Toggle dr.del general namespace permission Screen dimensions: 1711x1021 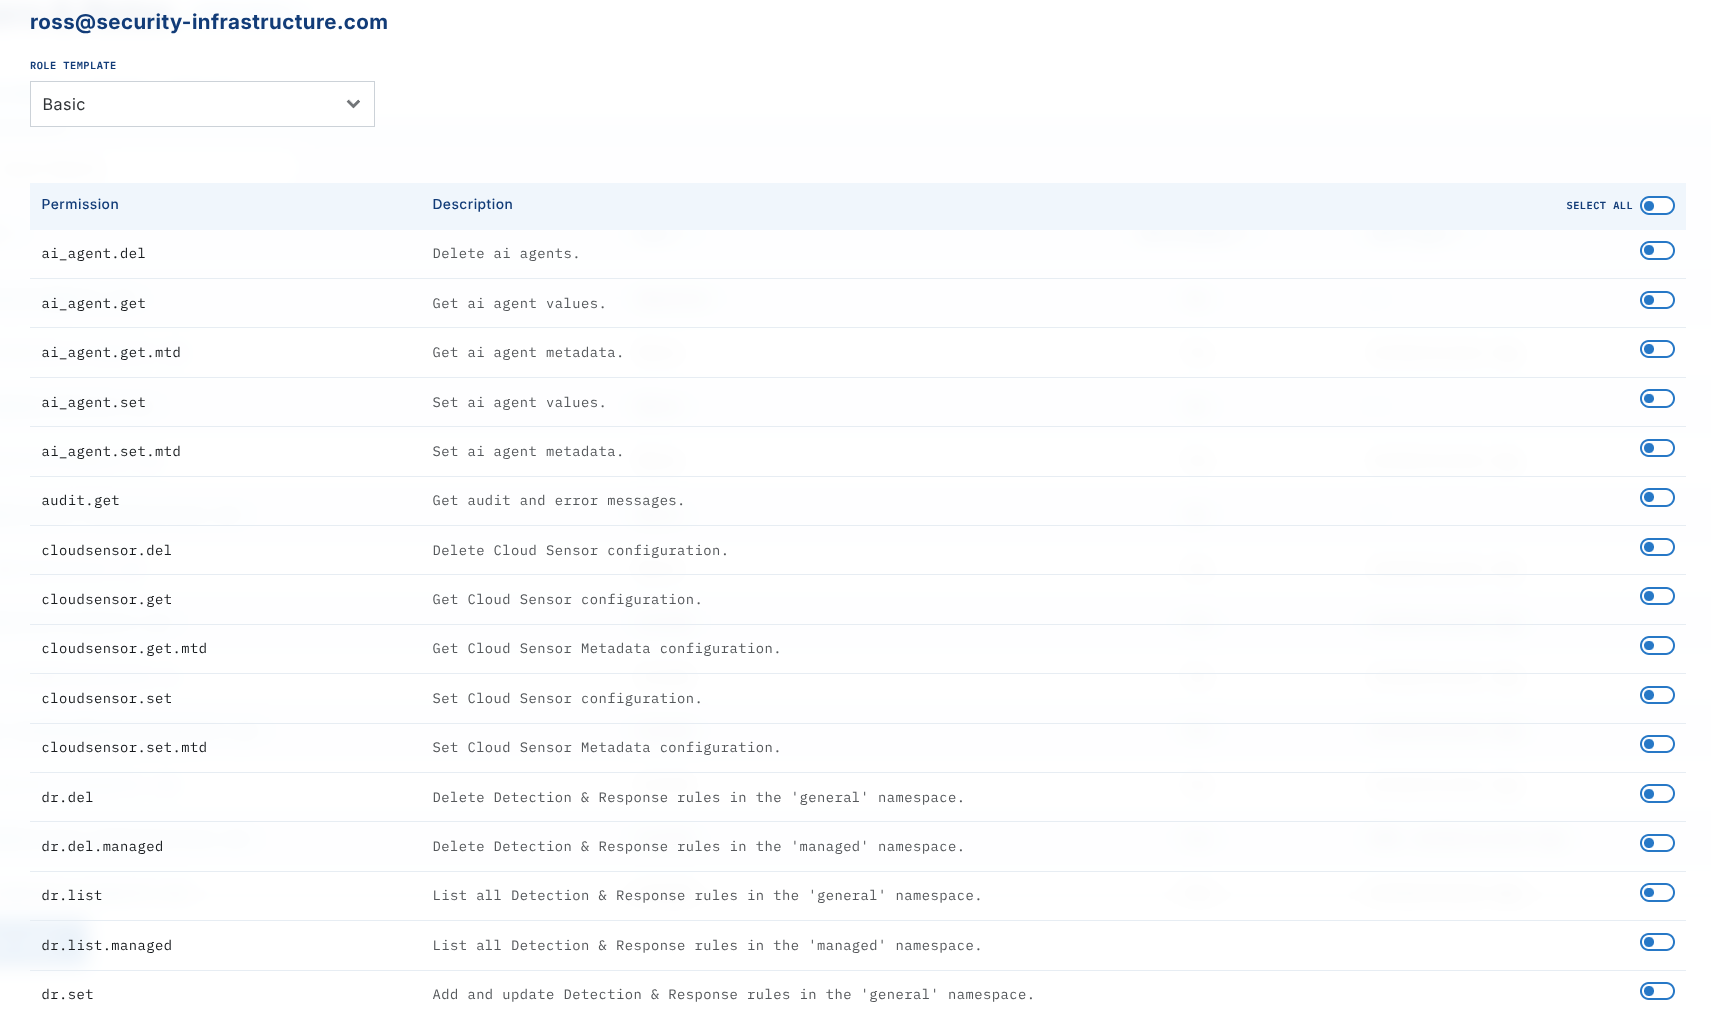click(x=1656, y=794)
